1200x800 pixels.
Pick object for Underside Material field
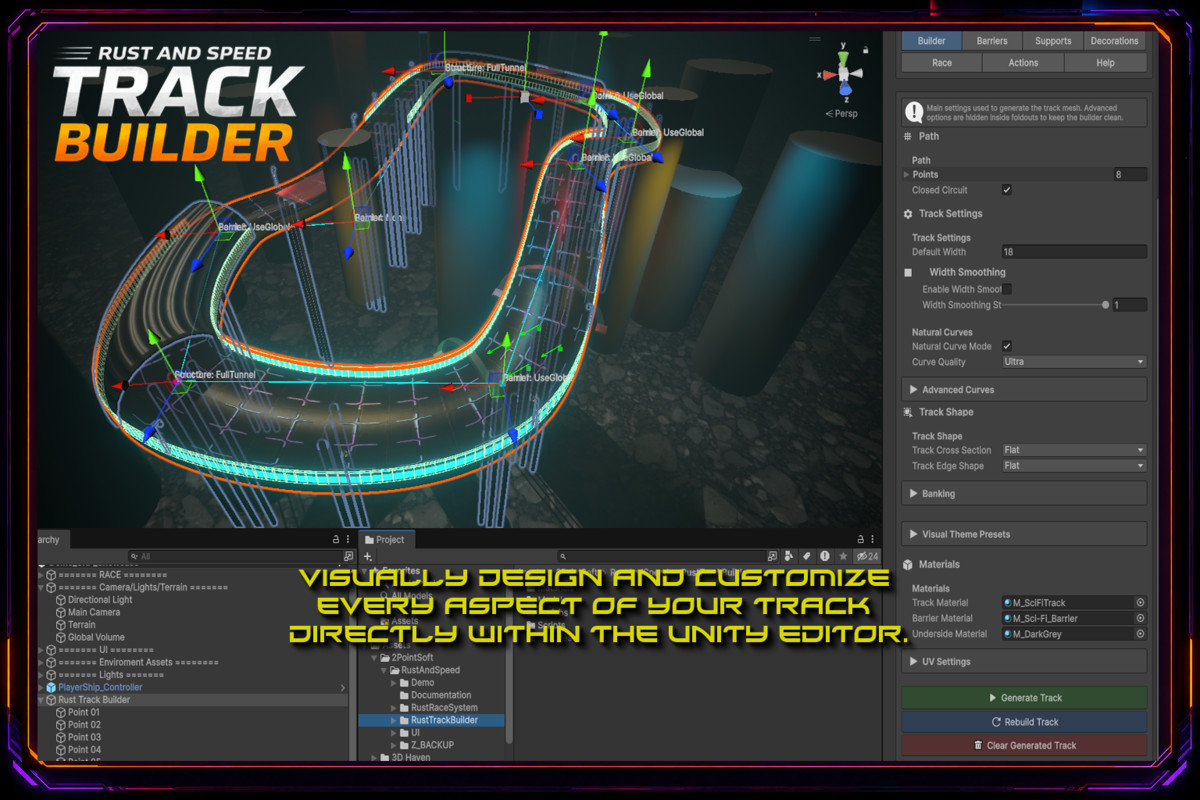1140,634
